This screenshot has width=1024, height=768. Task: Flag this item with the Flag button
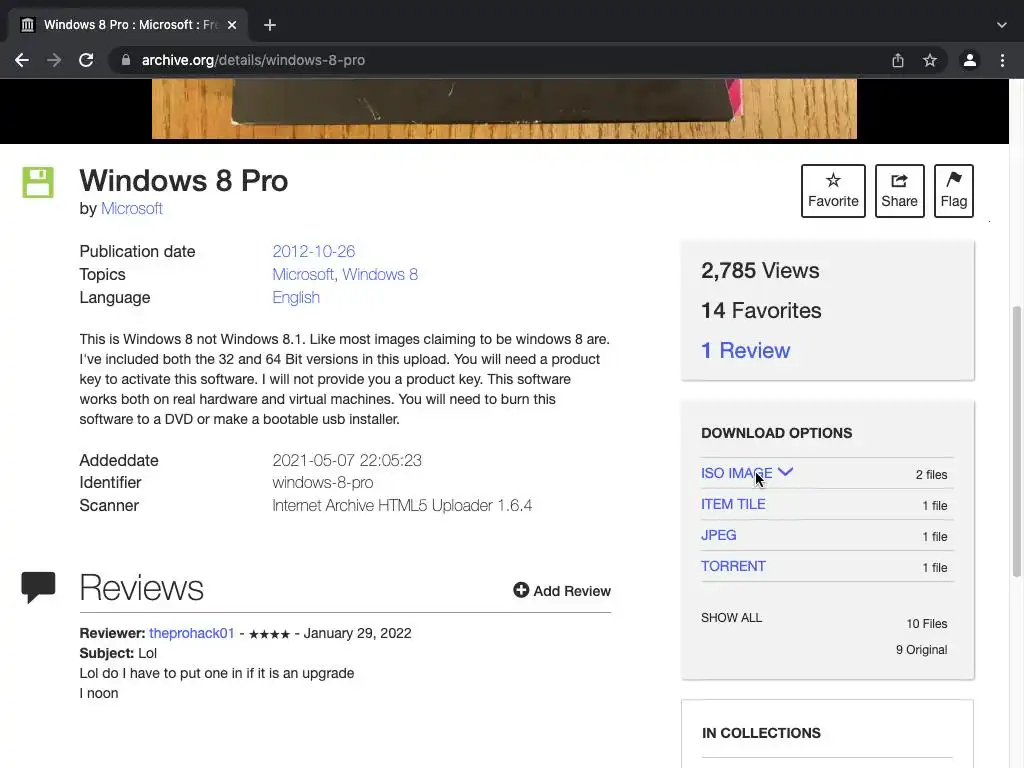click(953, 191)
